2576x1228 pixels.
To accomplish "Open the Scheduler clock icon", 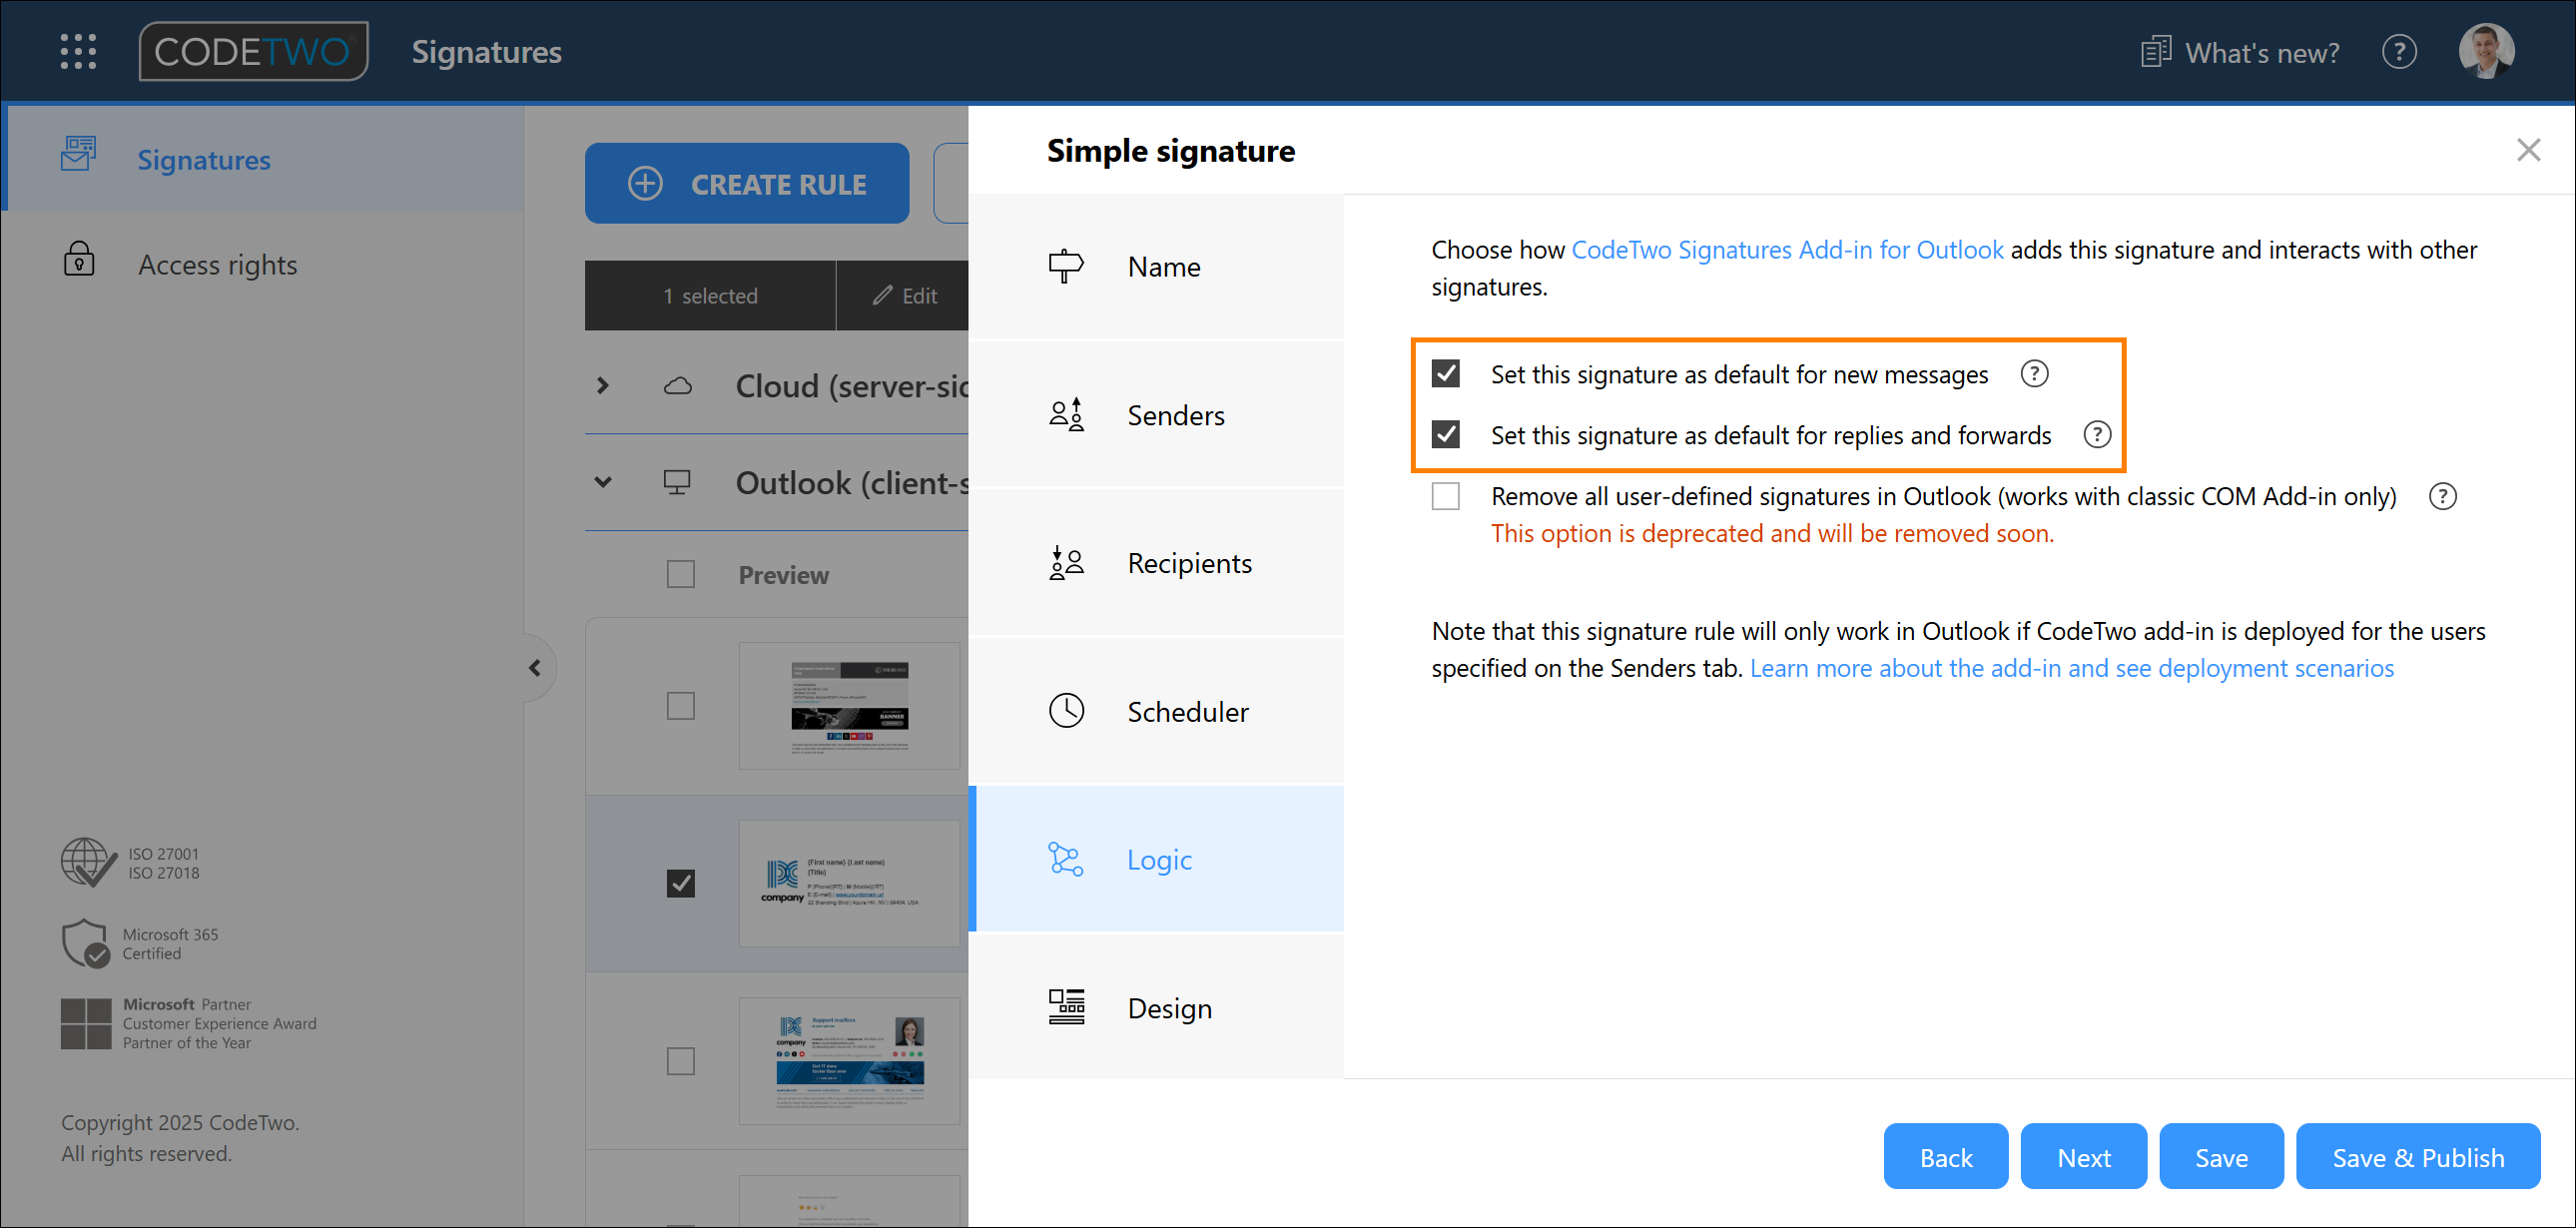I will point(1066,711).
